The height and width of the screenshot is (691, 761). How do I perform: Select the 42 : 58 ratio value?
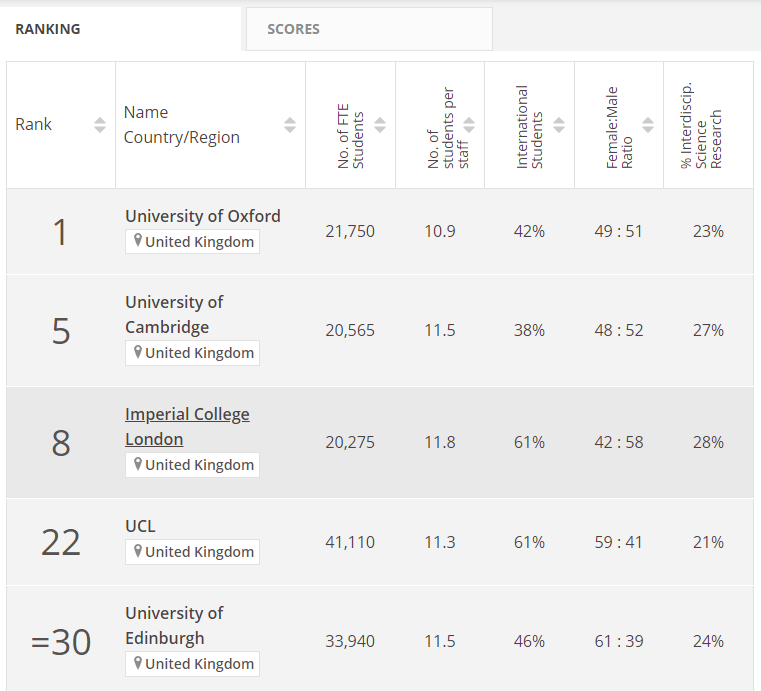[619, 443]
